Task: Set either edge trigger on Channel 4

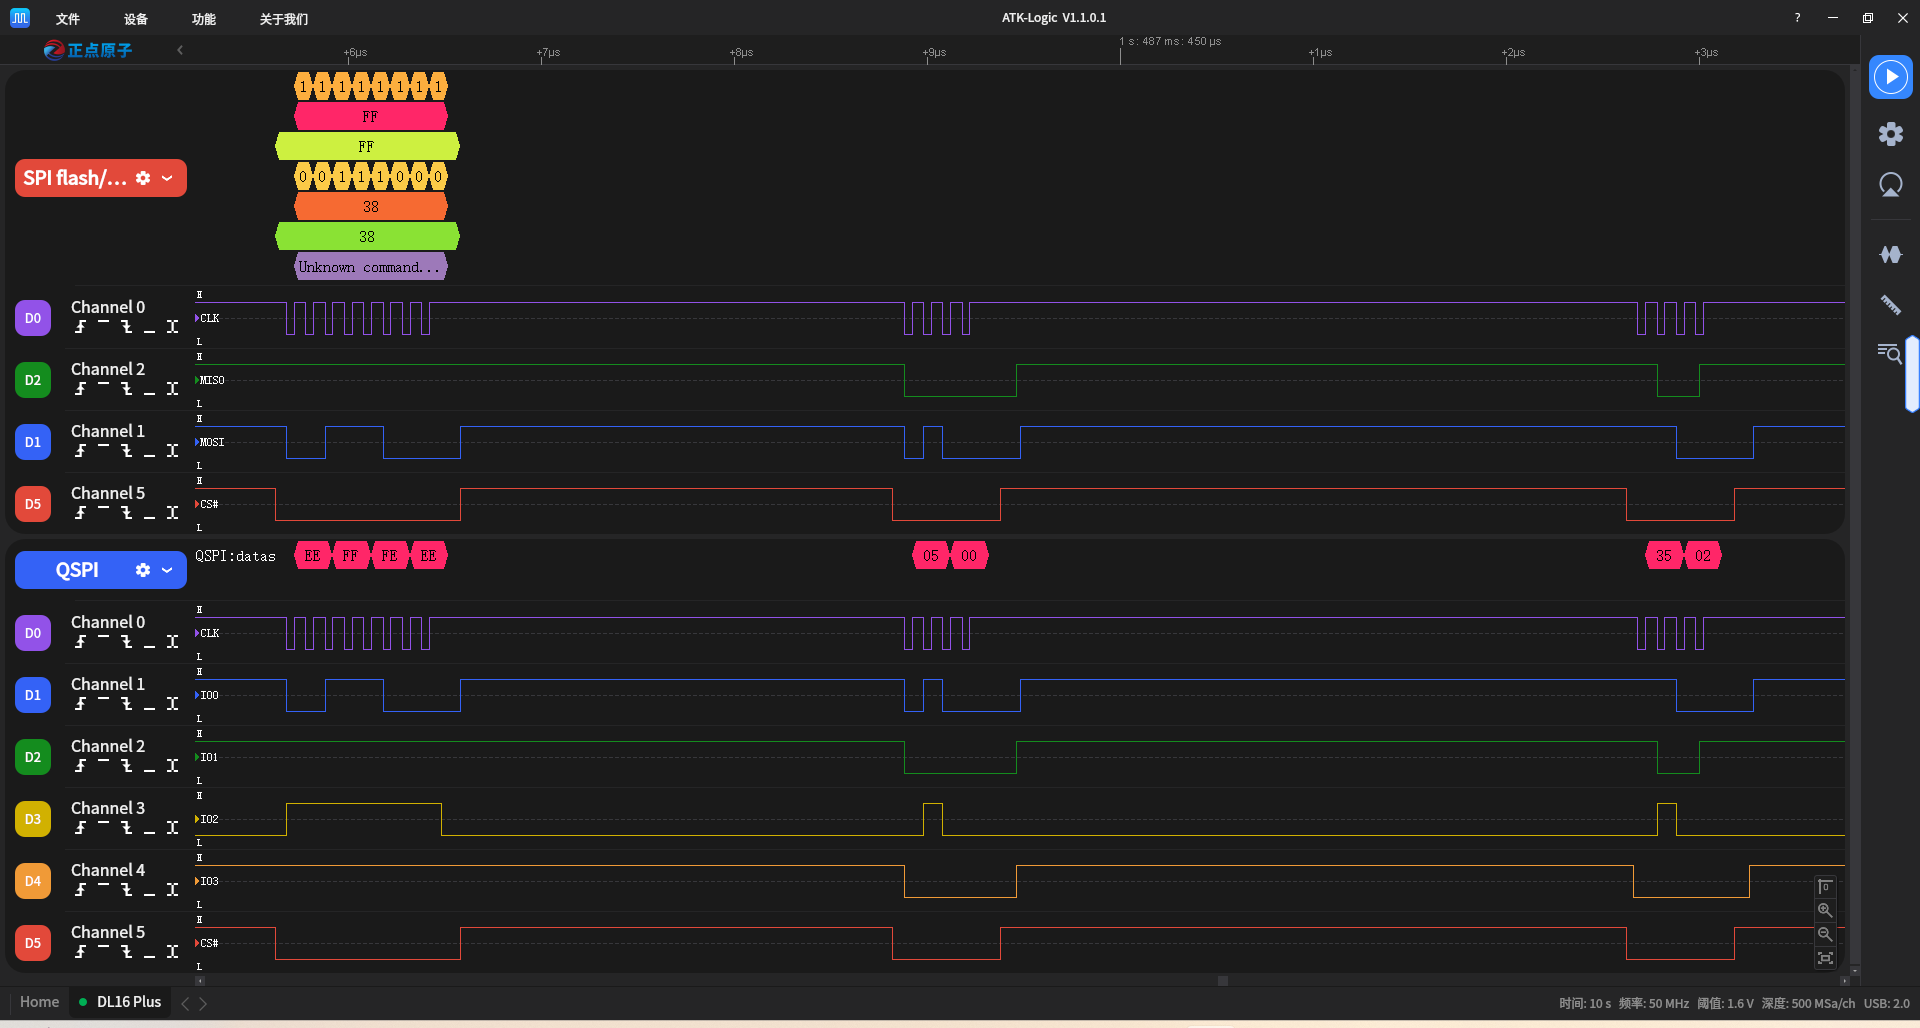Action: click(172, 890)
